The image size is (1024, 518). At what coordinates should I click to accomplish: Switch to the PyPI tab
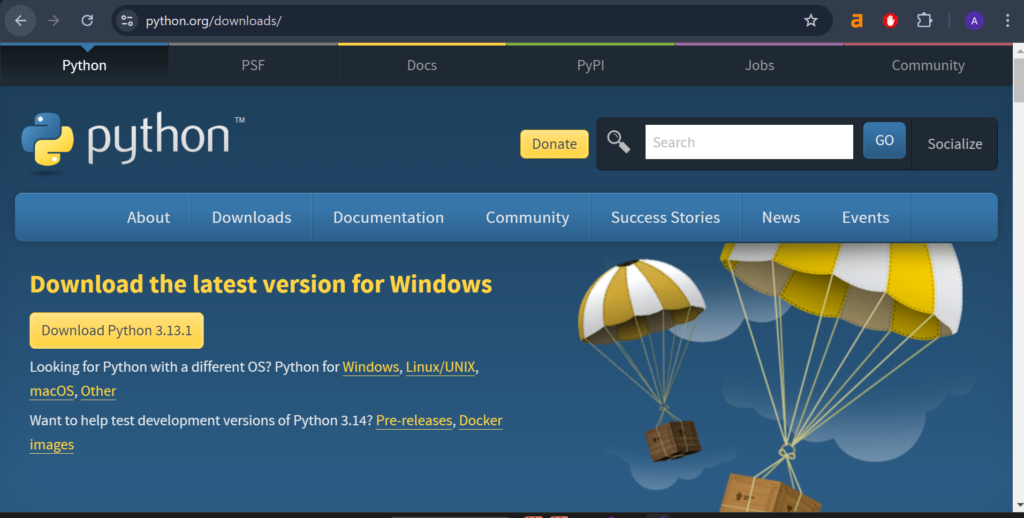pos(590,65)
